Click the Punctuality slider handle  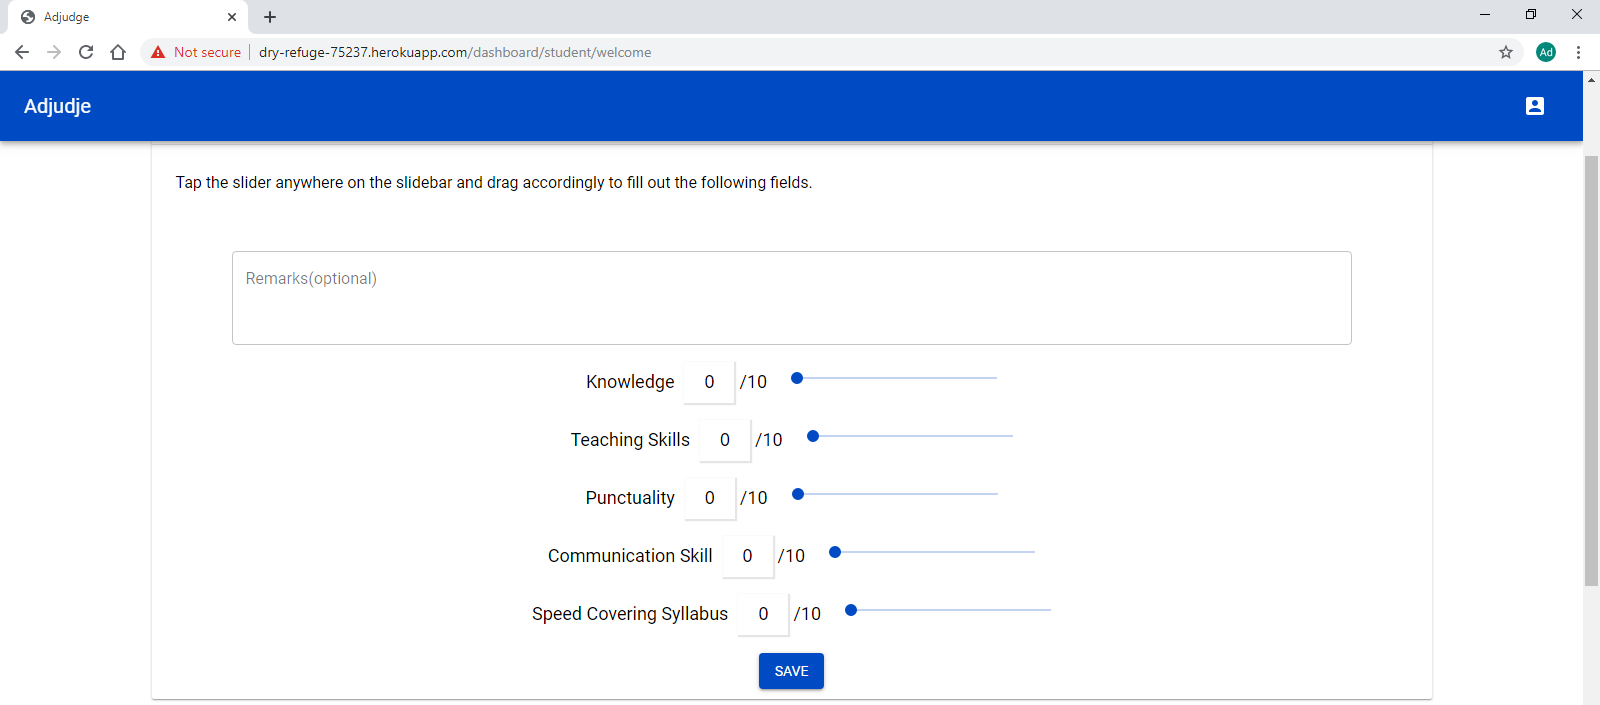click(798, 494)
